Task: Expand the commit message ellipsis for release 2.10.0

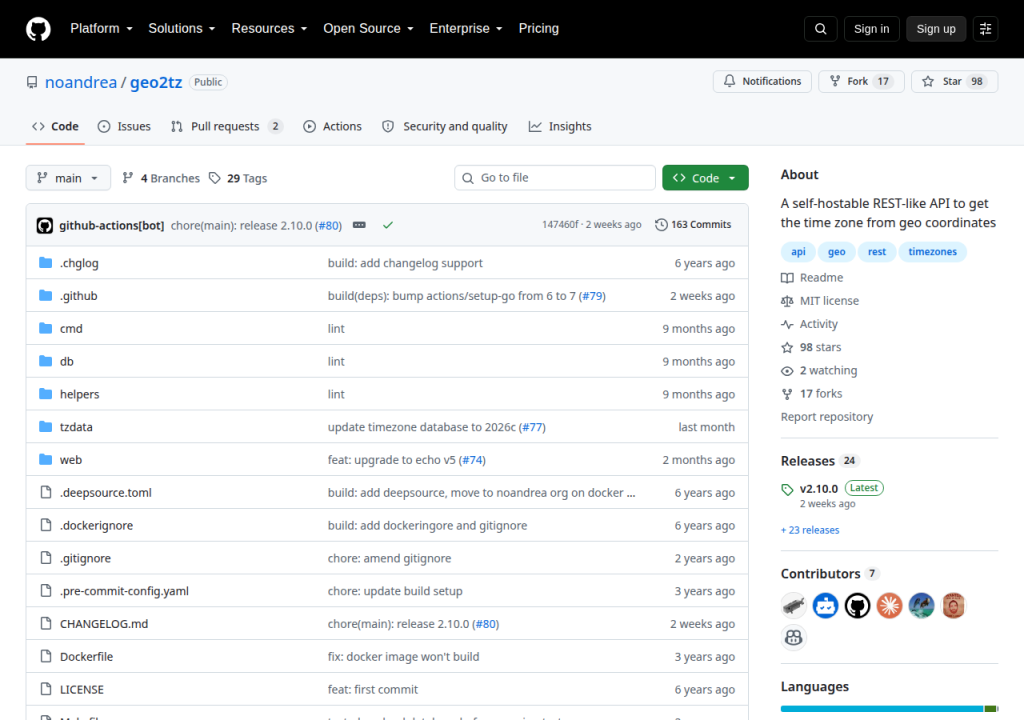Action: (359, 225)
